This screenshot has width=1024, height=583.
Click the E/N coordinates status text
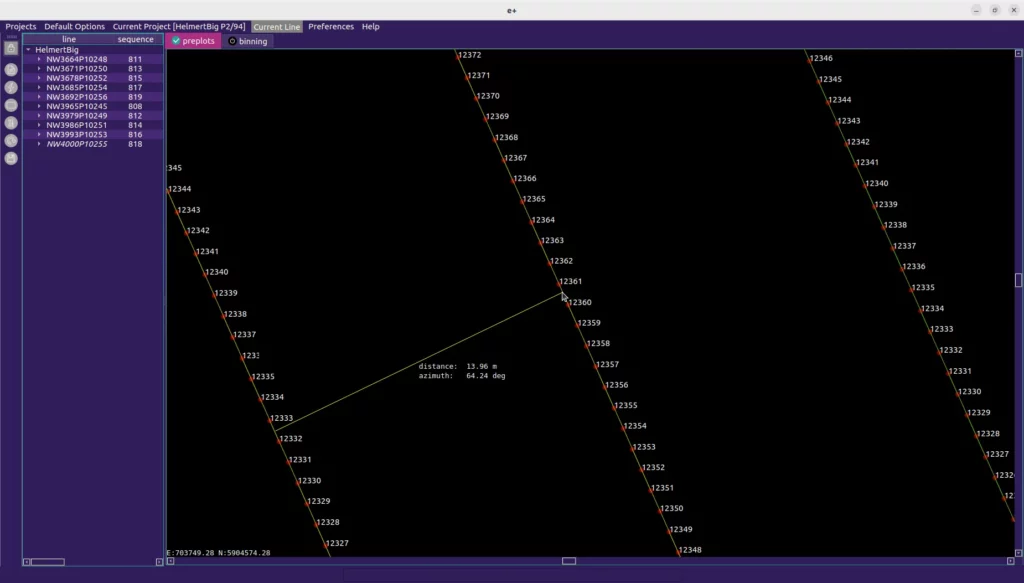219,553
